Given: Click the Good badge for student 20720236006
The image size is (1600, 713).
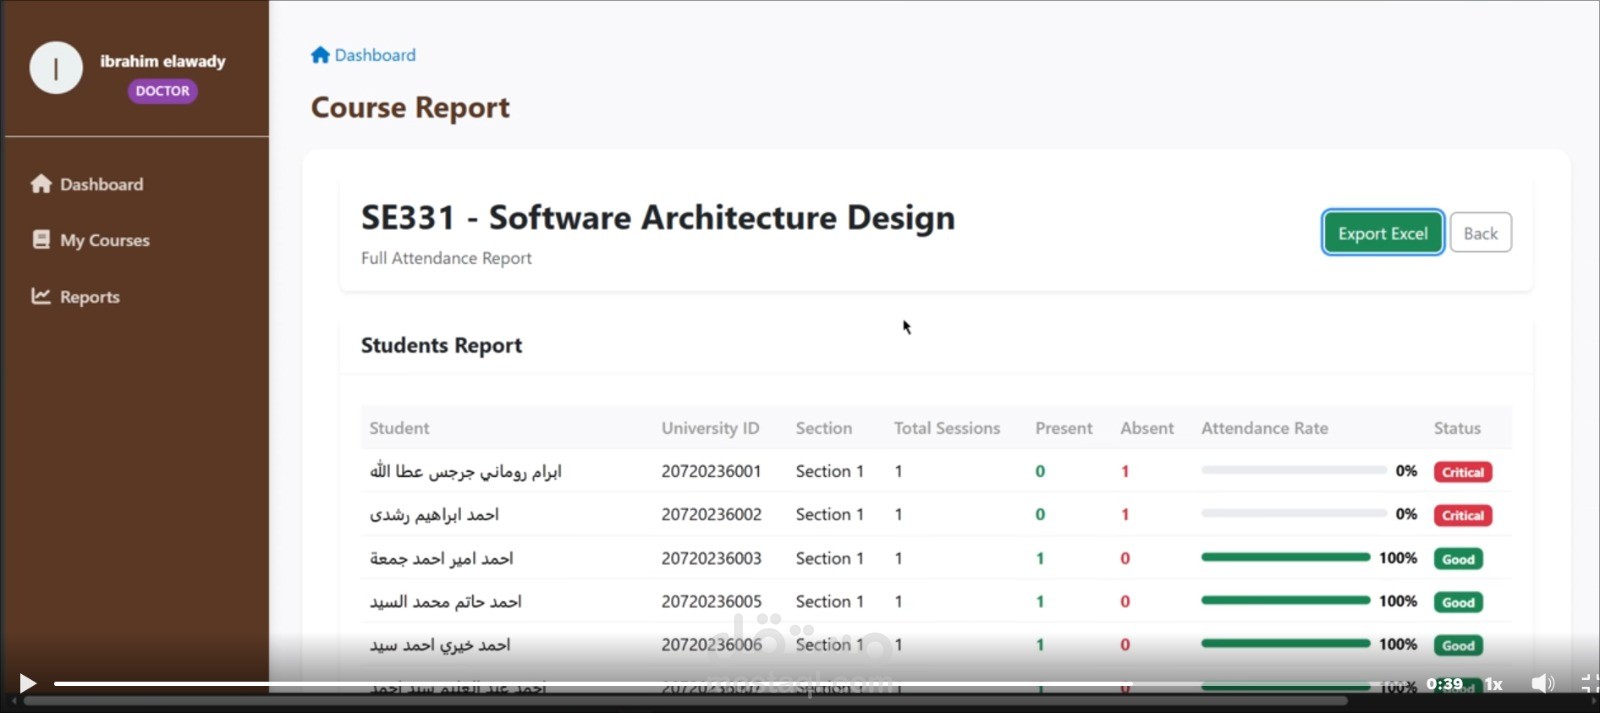Looking at the screenshot, I should 1458,645.
